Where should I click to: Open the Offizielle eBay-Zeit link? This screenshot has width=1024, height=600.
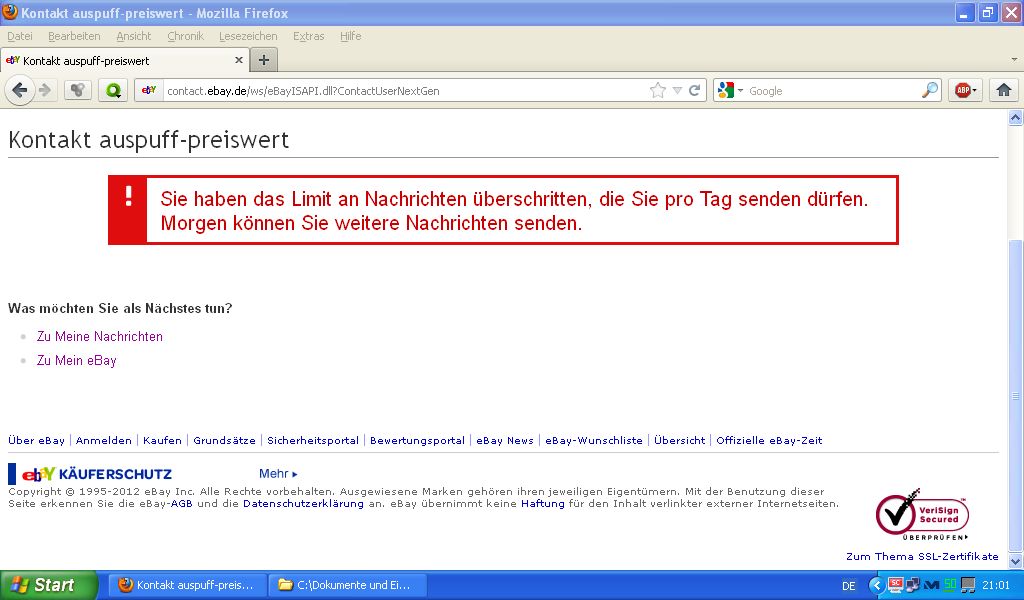point(769,441)
